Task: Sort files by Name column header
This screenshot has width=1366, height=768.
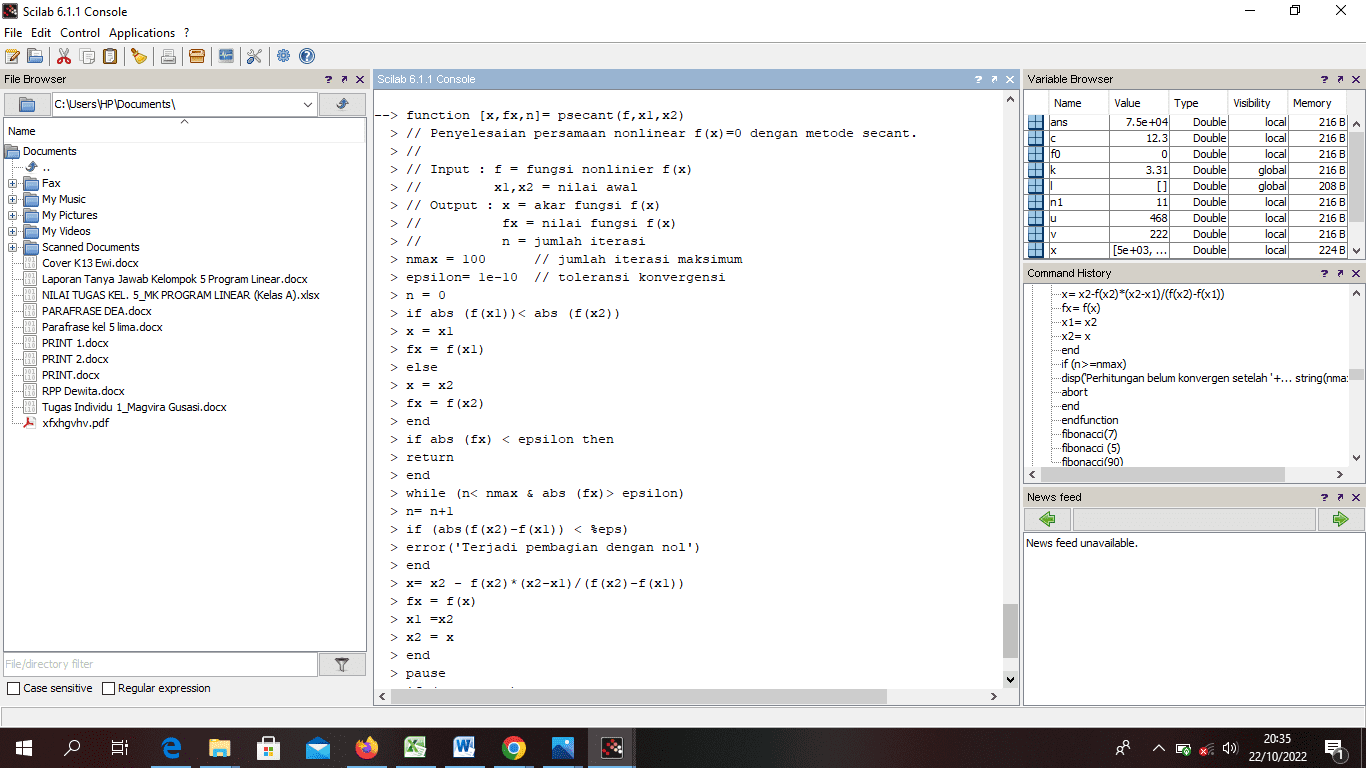Action: (185, 130)
